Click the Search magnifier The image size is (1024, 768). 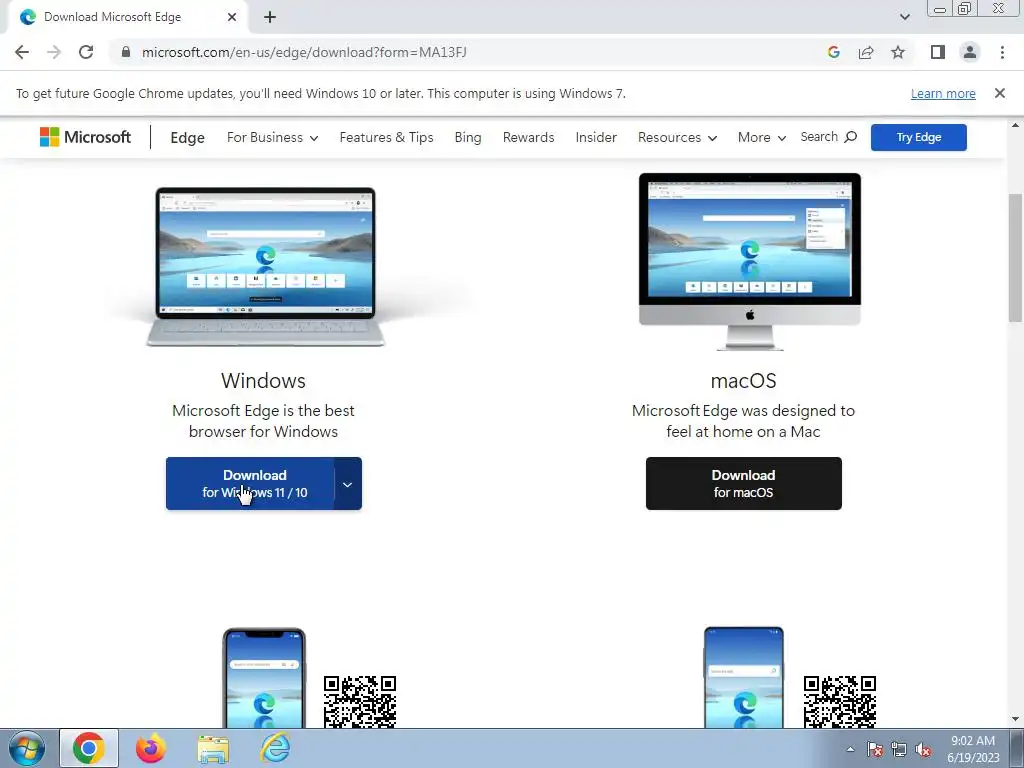850,136
